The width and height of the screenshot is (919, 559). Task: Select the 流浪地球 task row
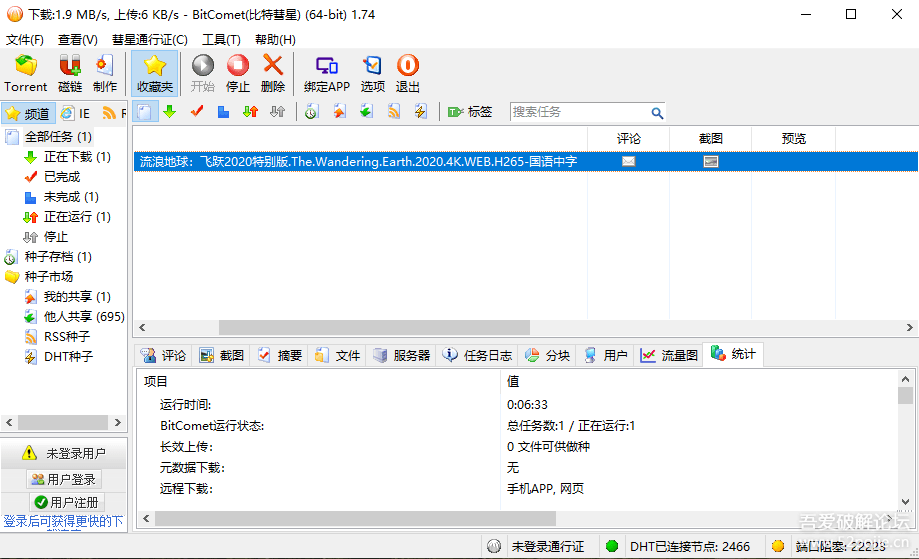tap(525, 162)
